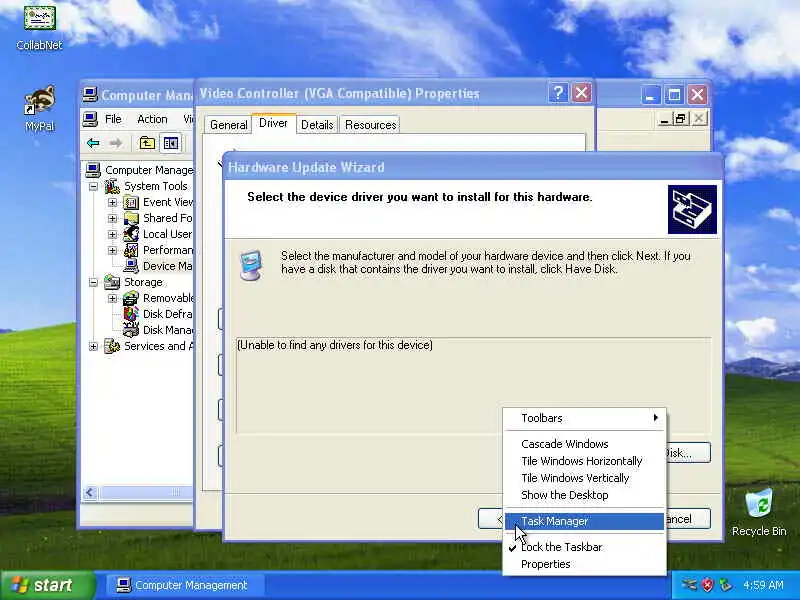The height and width of the screenshot is (600, 800).
Task: Switch to the General tab
Action: [x=228, y=125]
